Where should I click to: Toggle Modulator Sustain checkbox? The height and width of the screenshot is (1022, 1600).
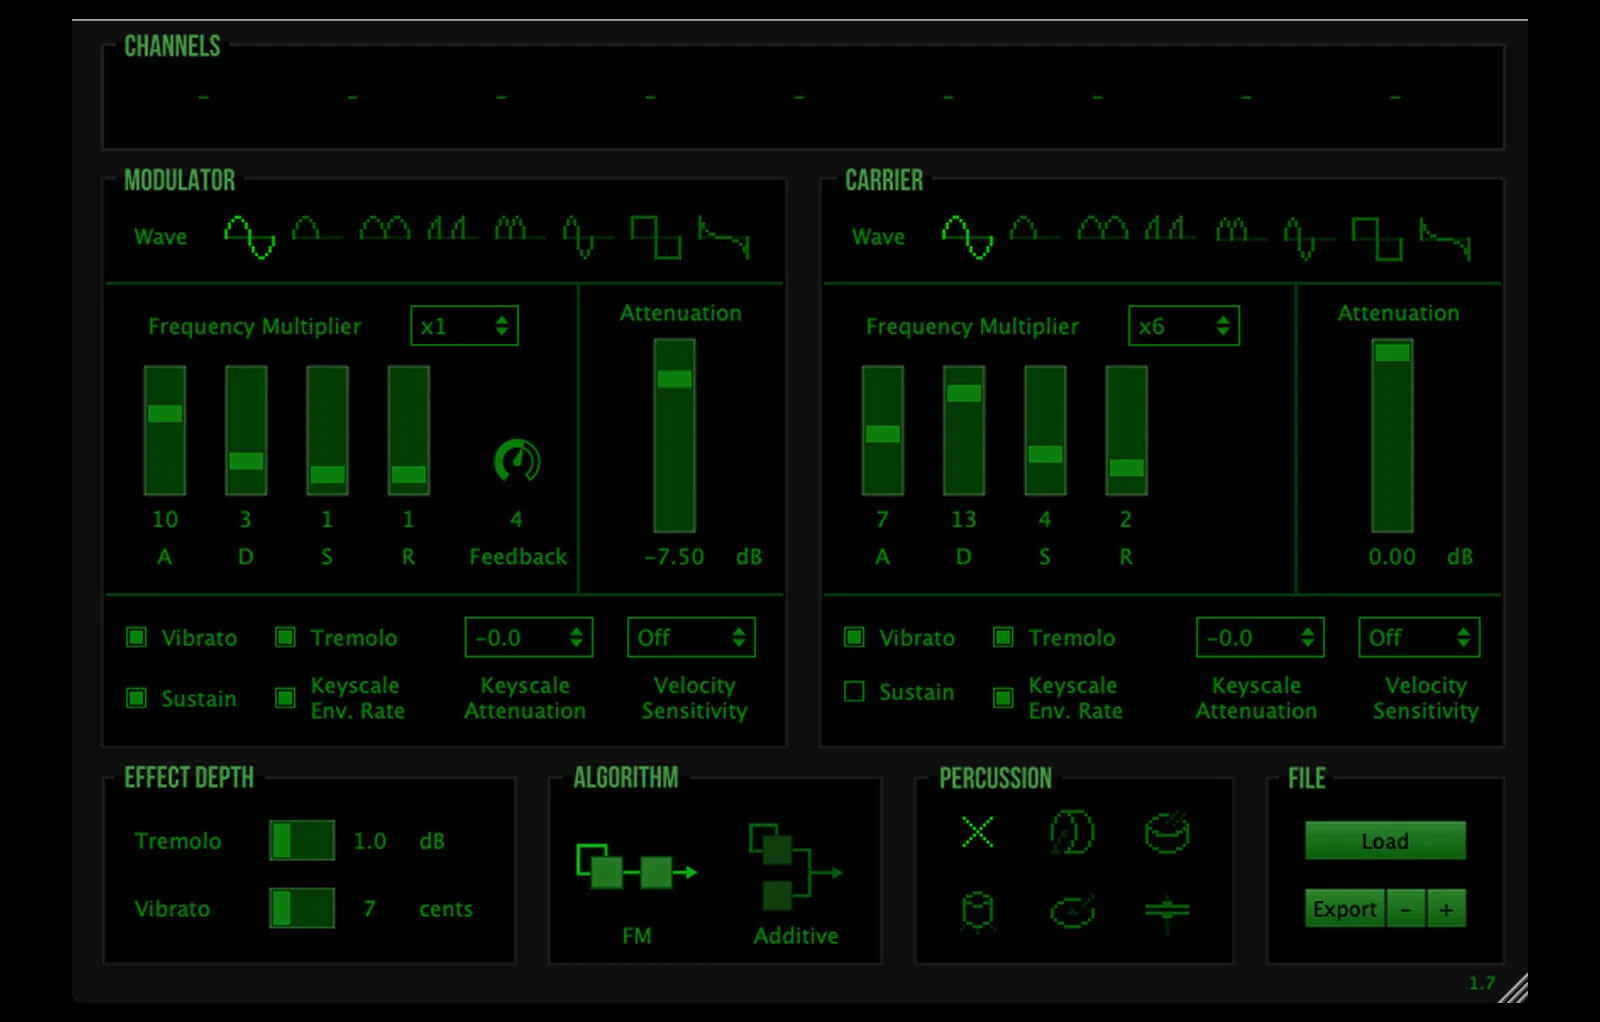[x=136, y=697]
